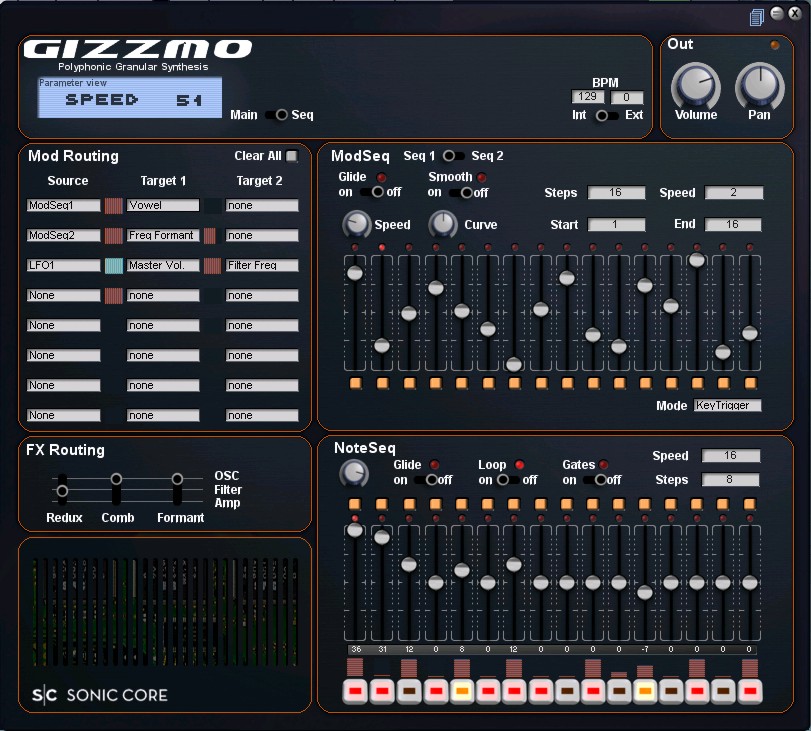Toggle the ModSeq Glide on/off switch
The image size is (811, 731).
point(372,192)
